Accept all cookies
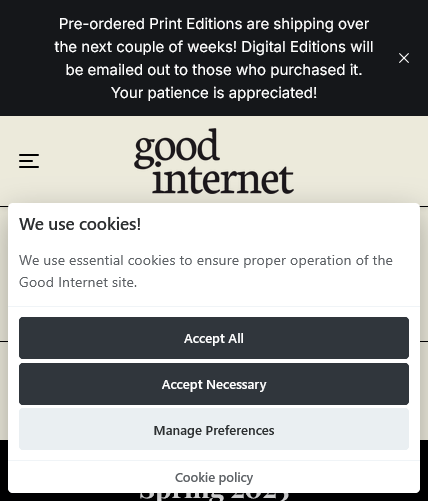Viewport: 428px width, 501px height. point(214,338)
